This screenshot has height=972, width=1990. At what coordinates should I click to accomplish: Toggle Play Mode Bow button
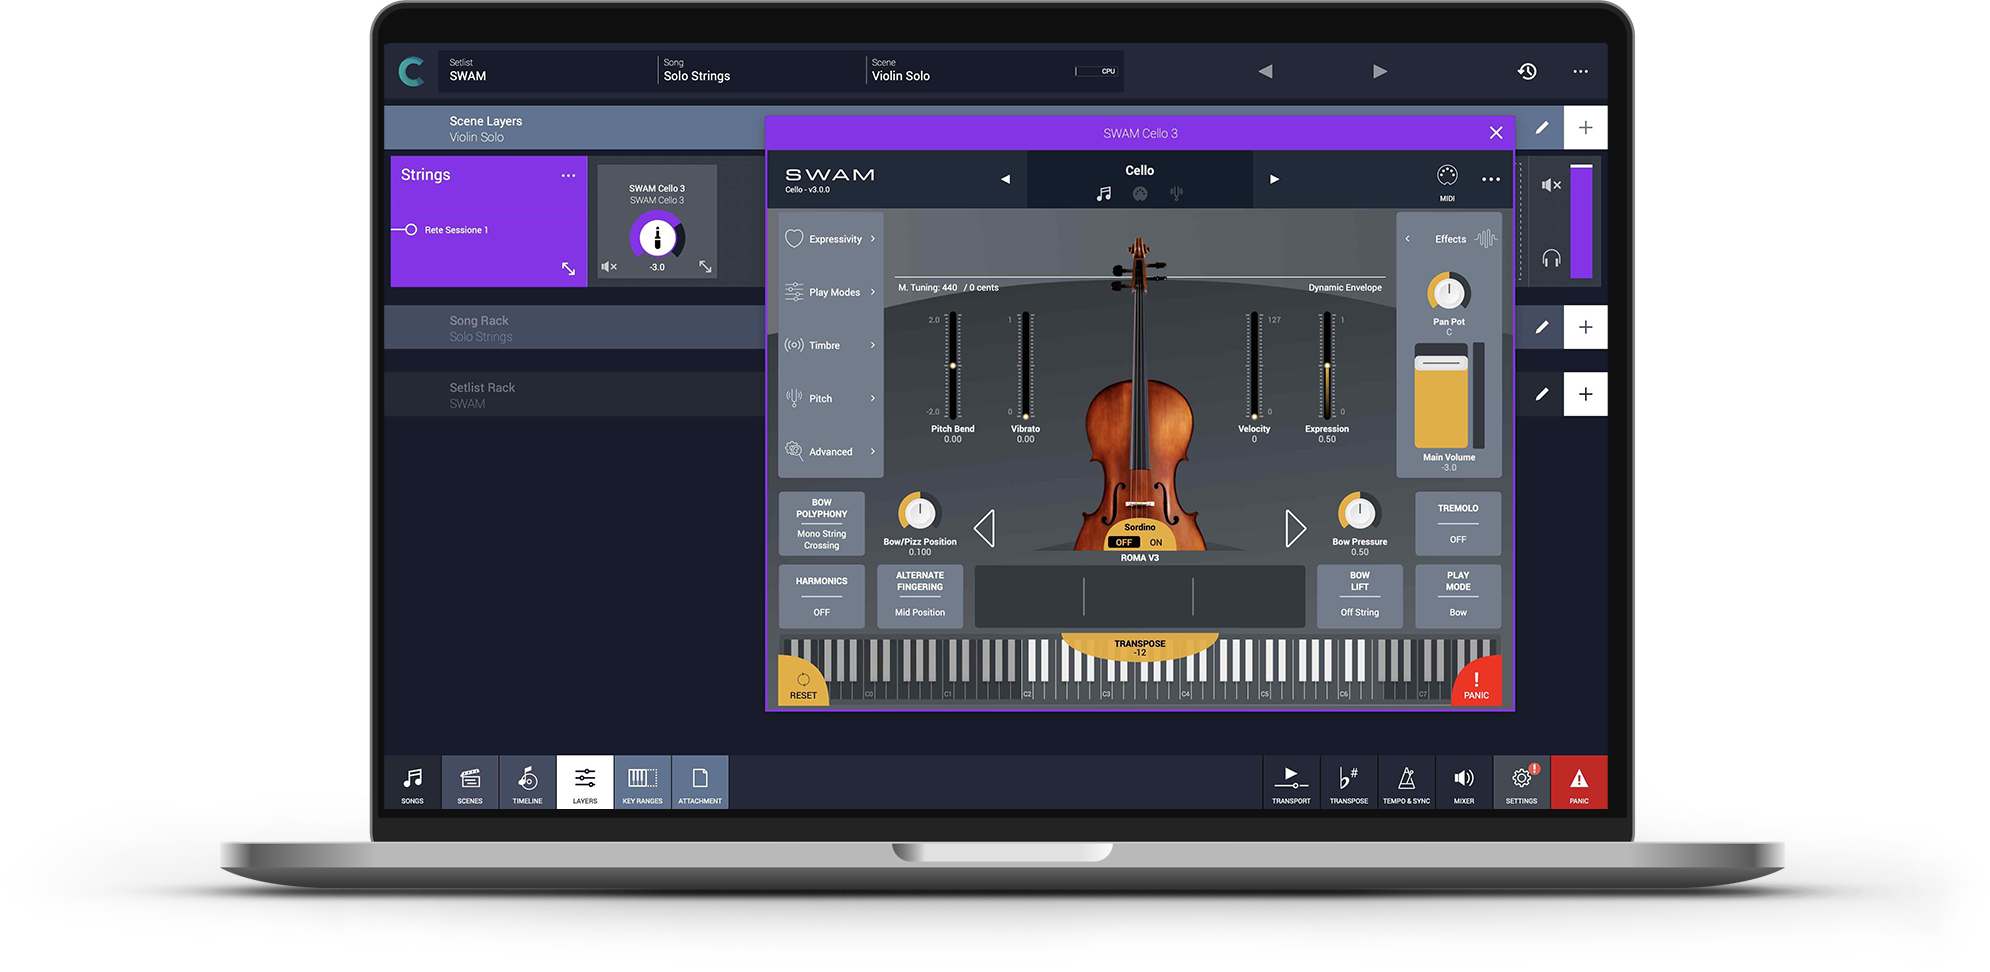click(1458, 597)
